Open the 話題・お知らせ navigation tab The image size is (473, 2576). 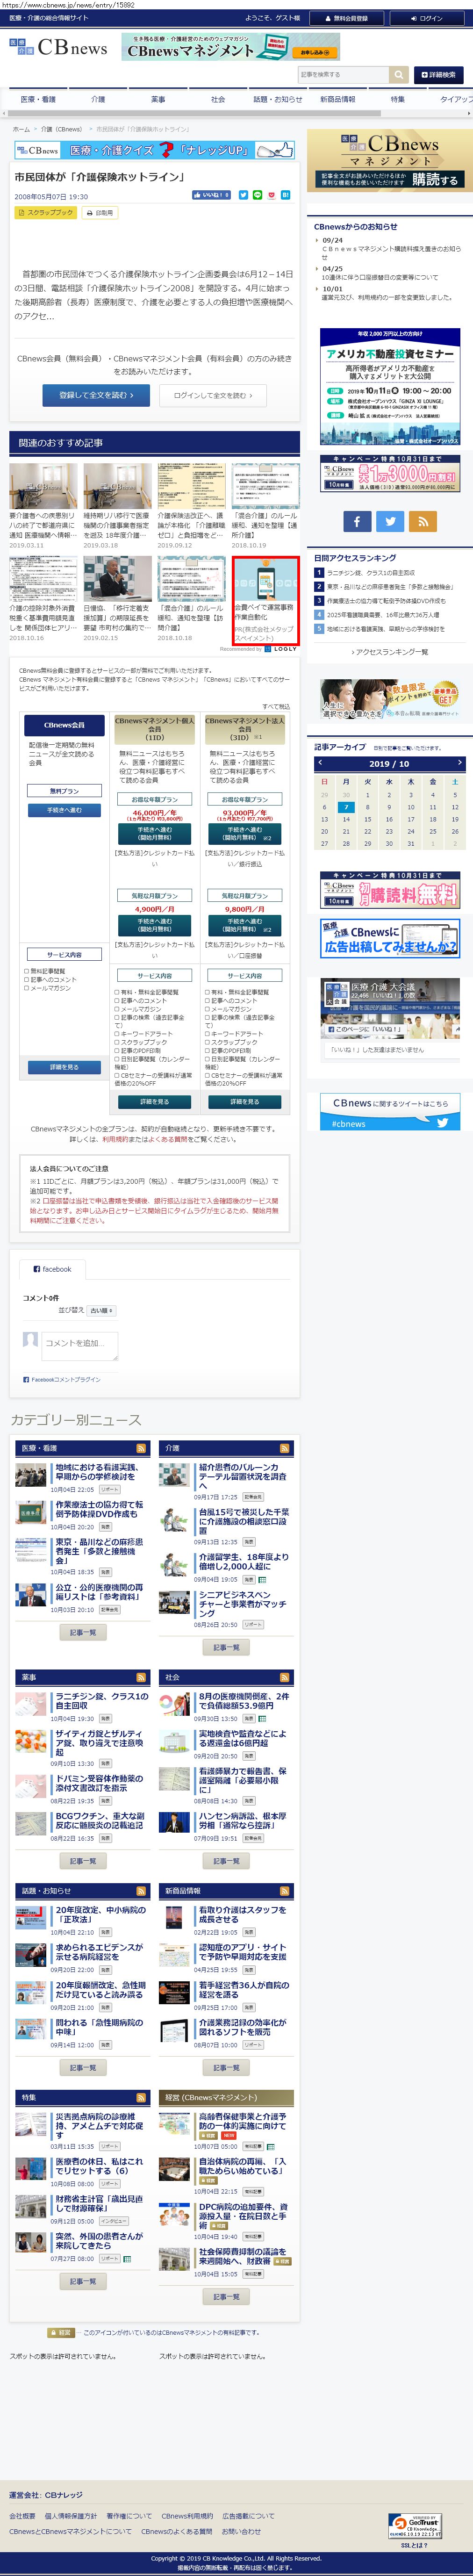pos(278,100)
